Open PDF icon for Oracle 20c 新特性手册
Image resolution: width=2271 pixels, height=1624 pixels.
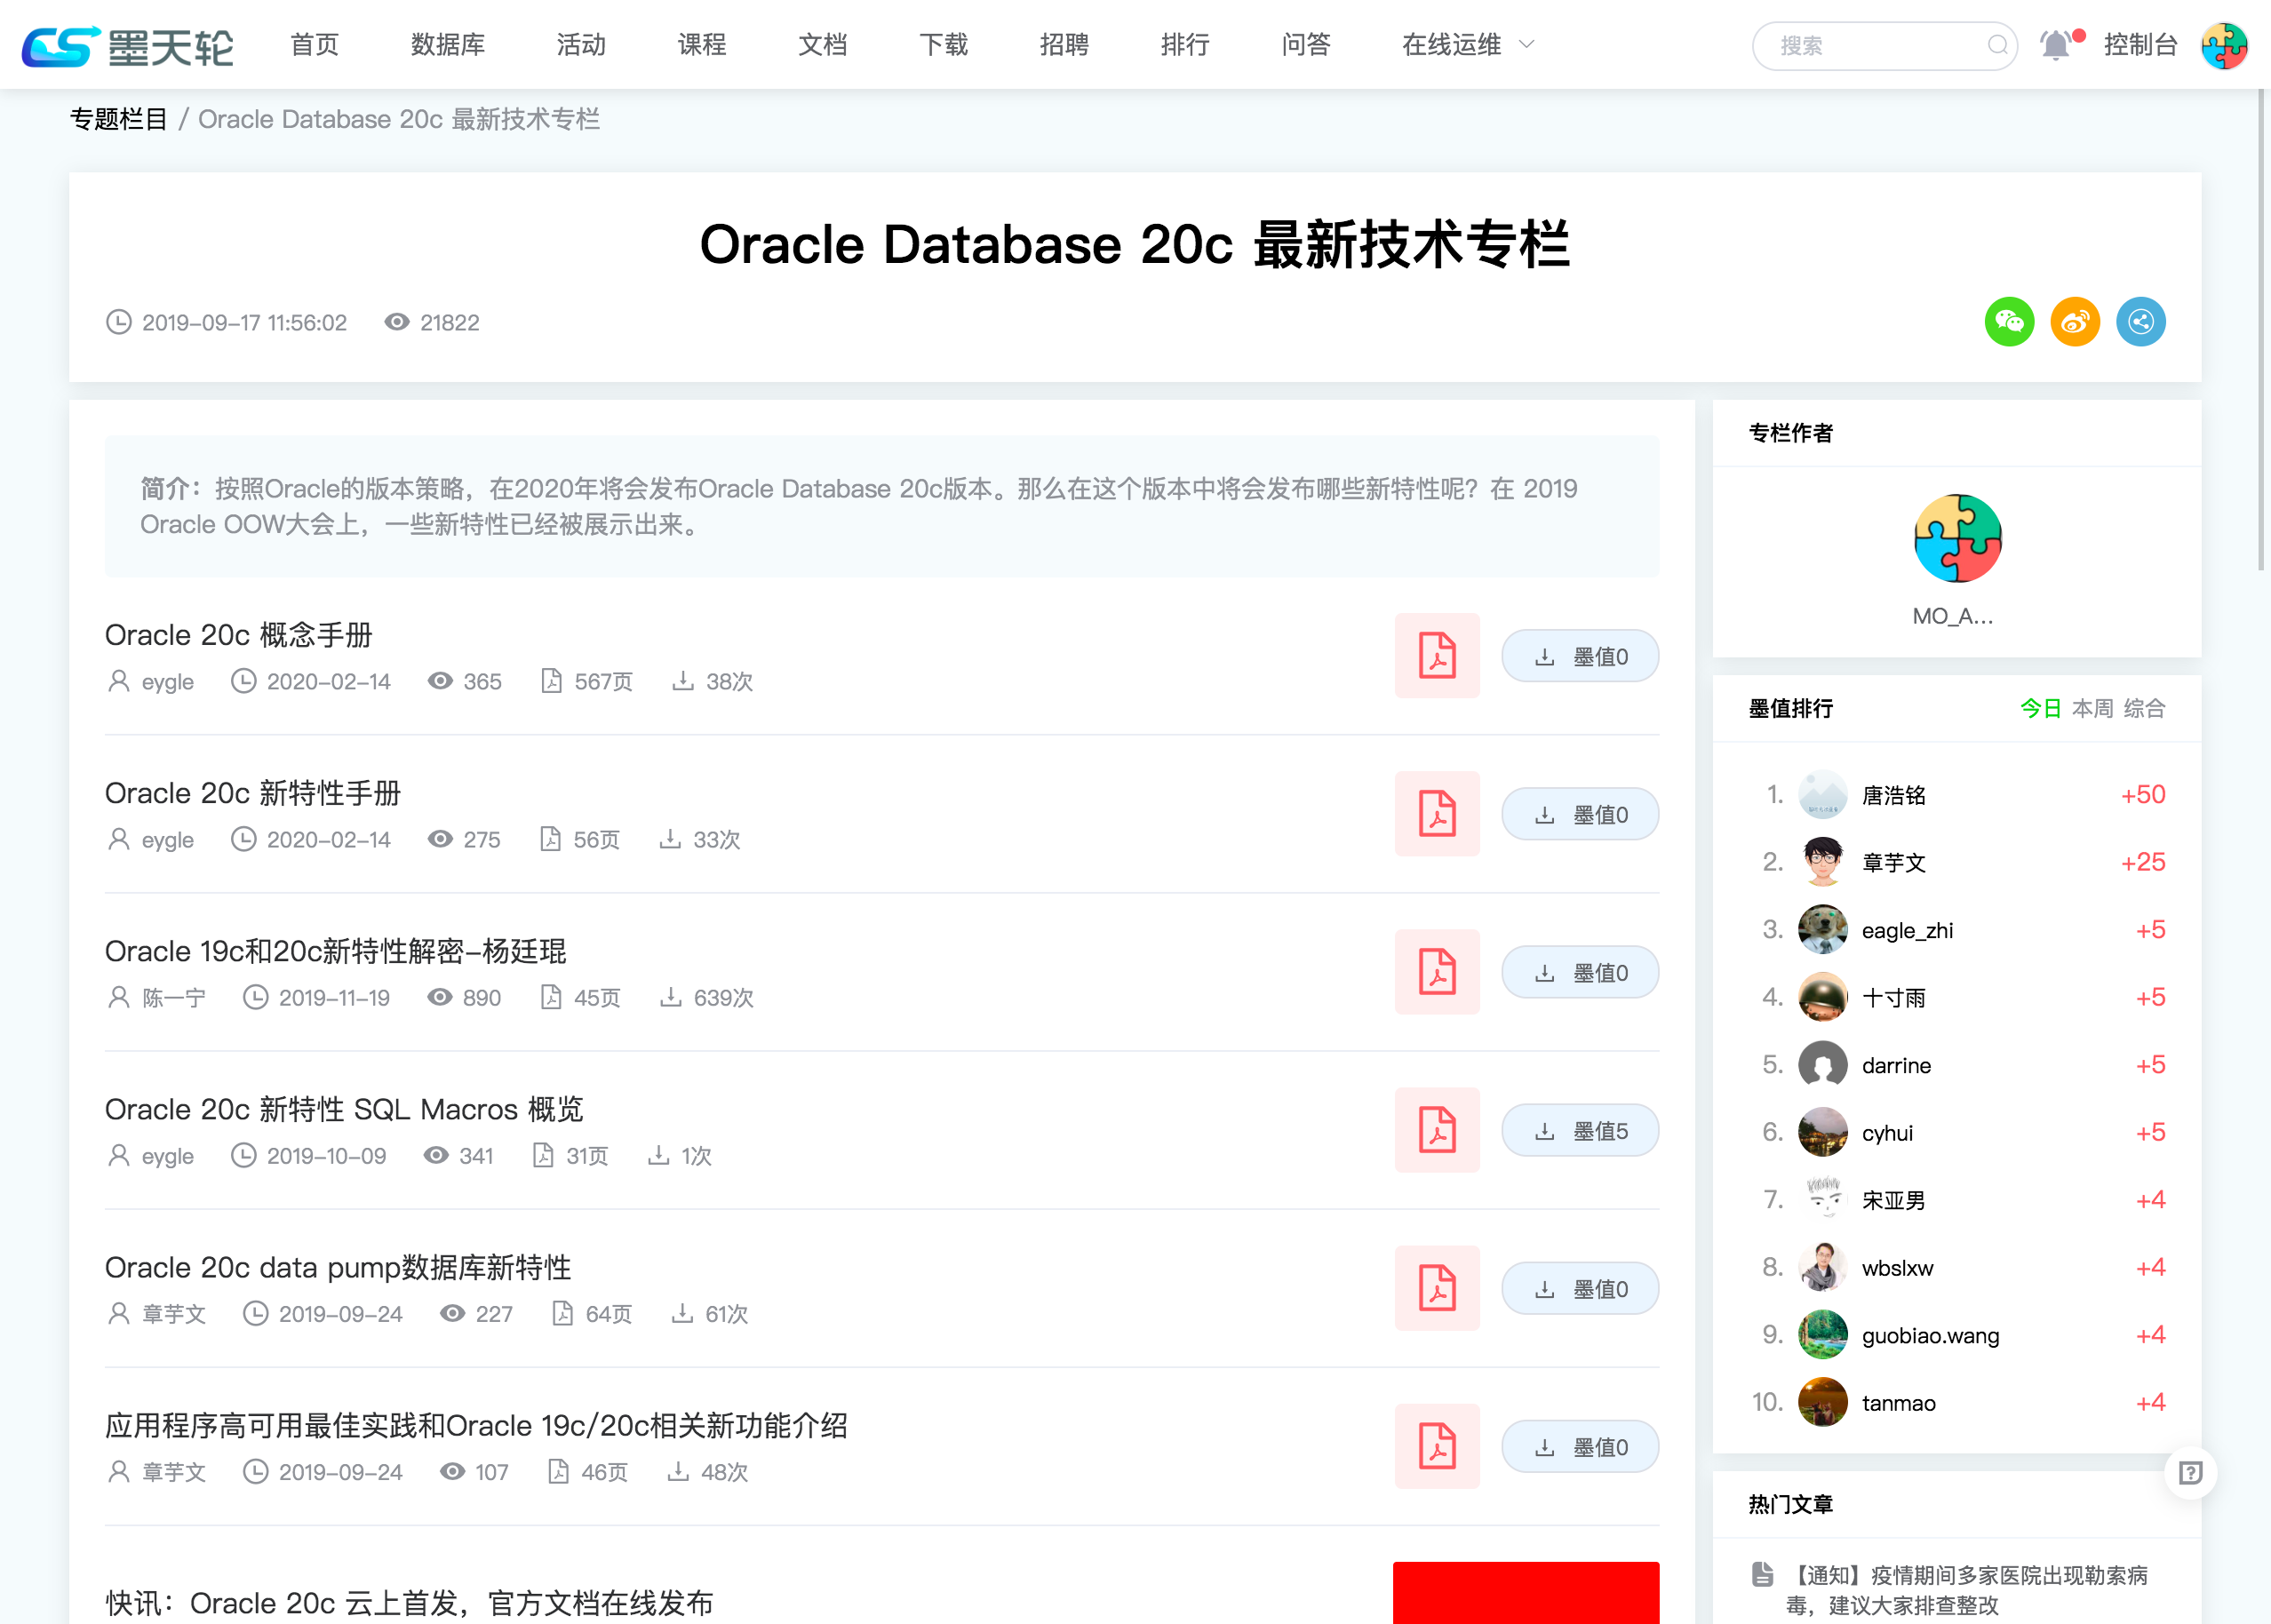click(x=1436, y=814)
